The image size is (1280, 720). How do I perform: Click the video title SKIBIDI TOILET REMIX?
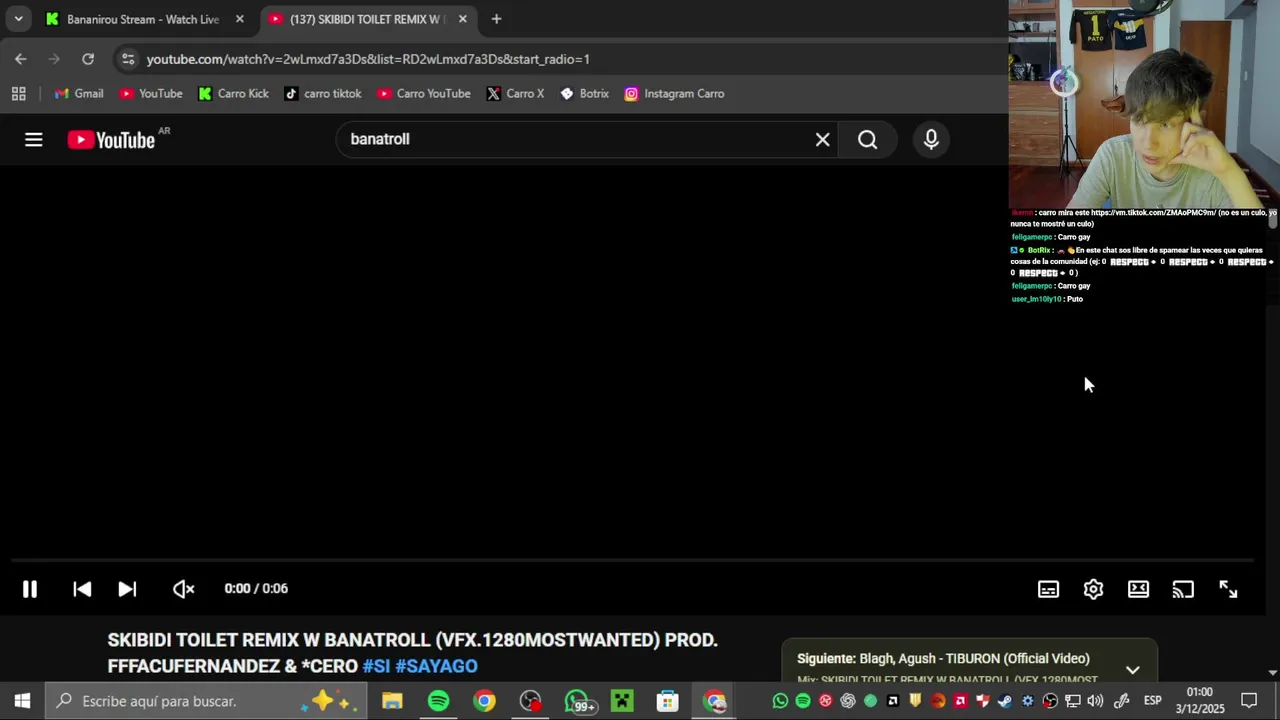pyautogui.click(x=412, y=653)
